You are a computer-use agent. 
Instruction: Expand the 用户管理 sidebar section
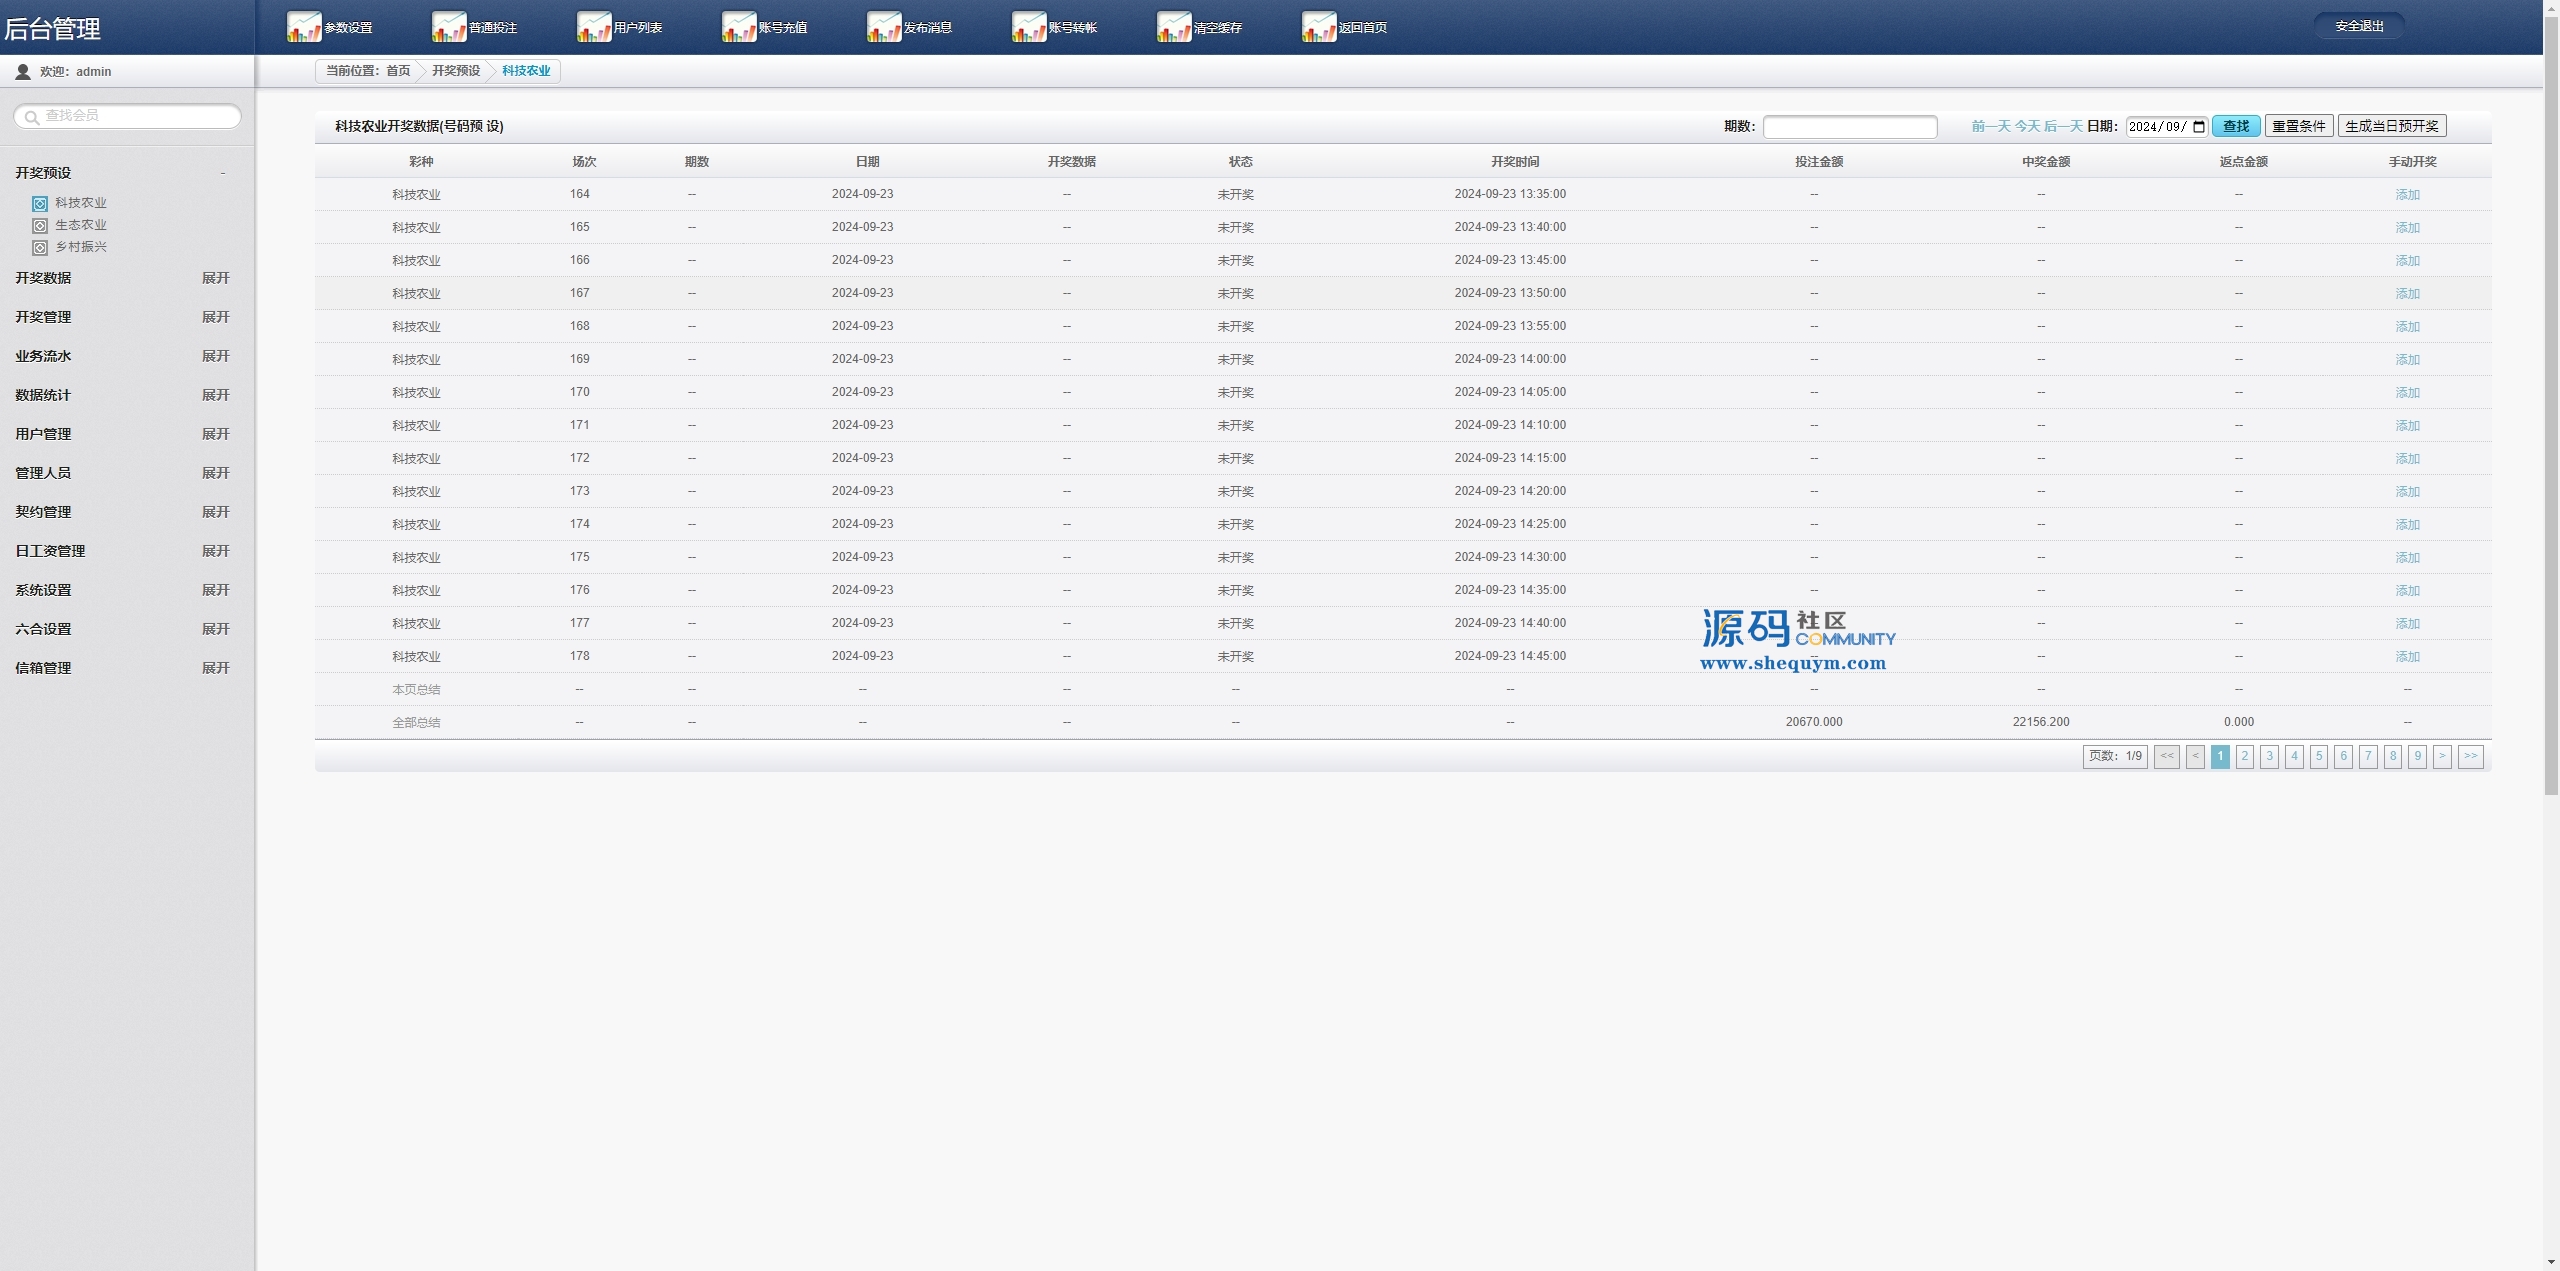(215, 434)
